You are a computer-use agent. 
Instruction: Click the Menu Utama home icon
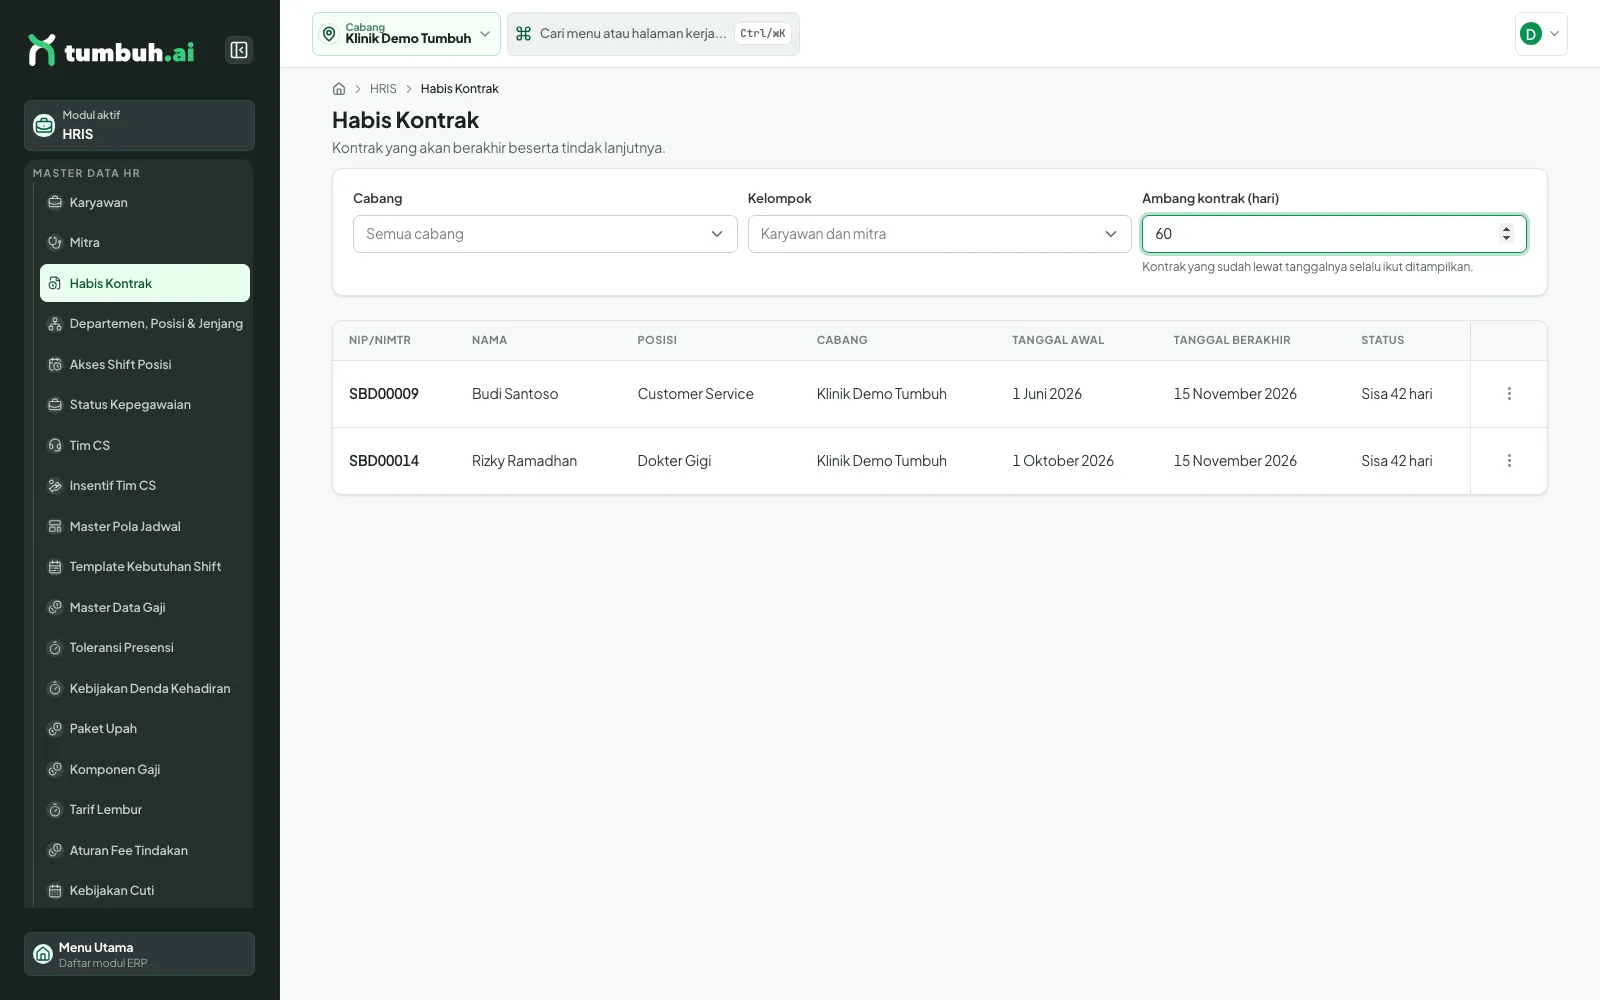(43, 954)
